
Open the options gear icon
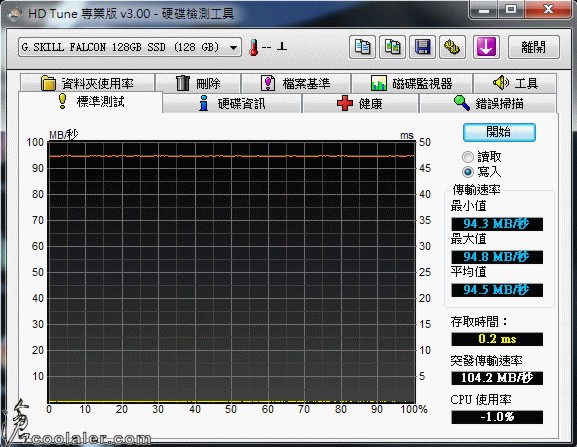452,47
